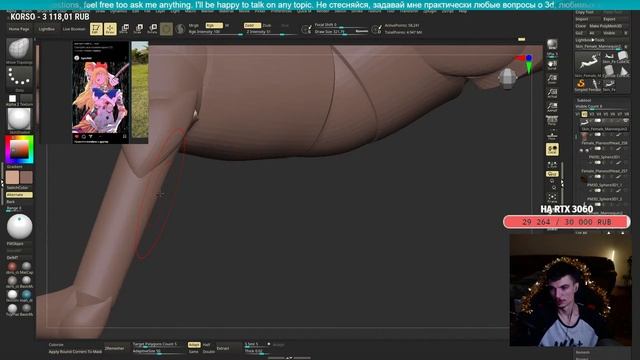Click the Export tool button
The height and width of the screenshot is (360, 640).
[609, 19]
